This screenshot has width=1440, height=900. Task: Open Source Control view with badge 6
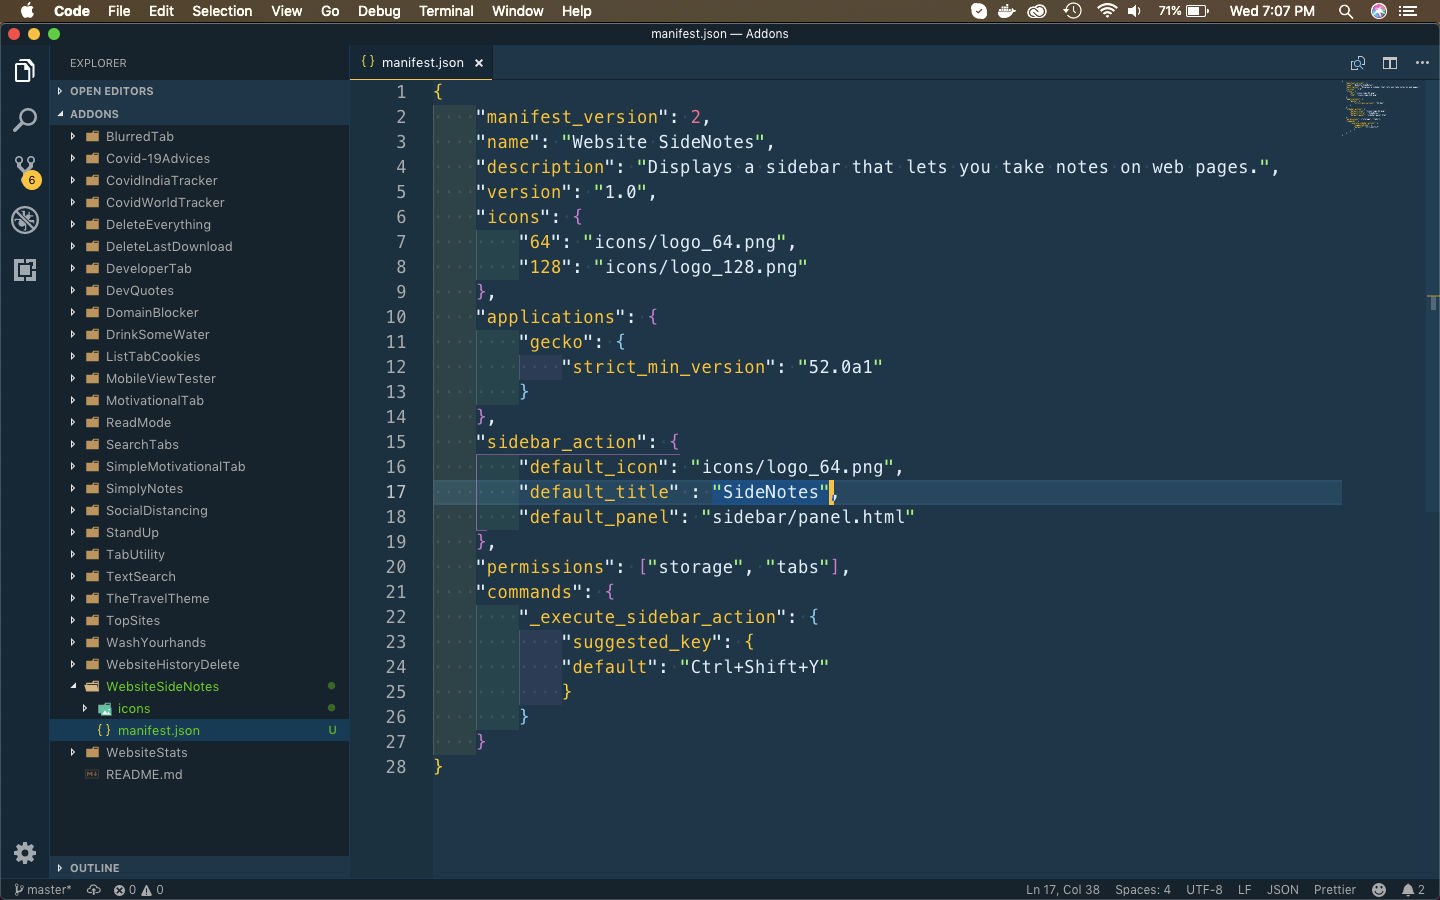[25, 170]
